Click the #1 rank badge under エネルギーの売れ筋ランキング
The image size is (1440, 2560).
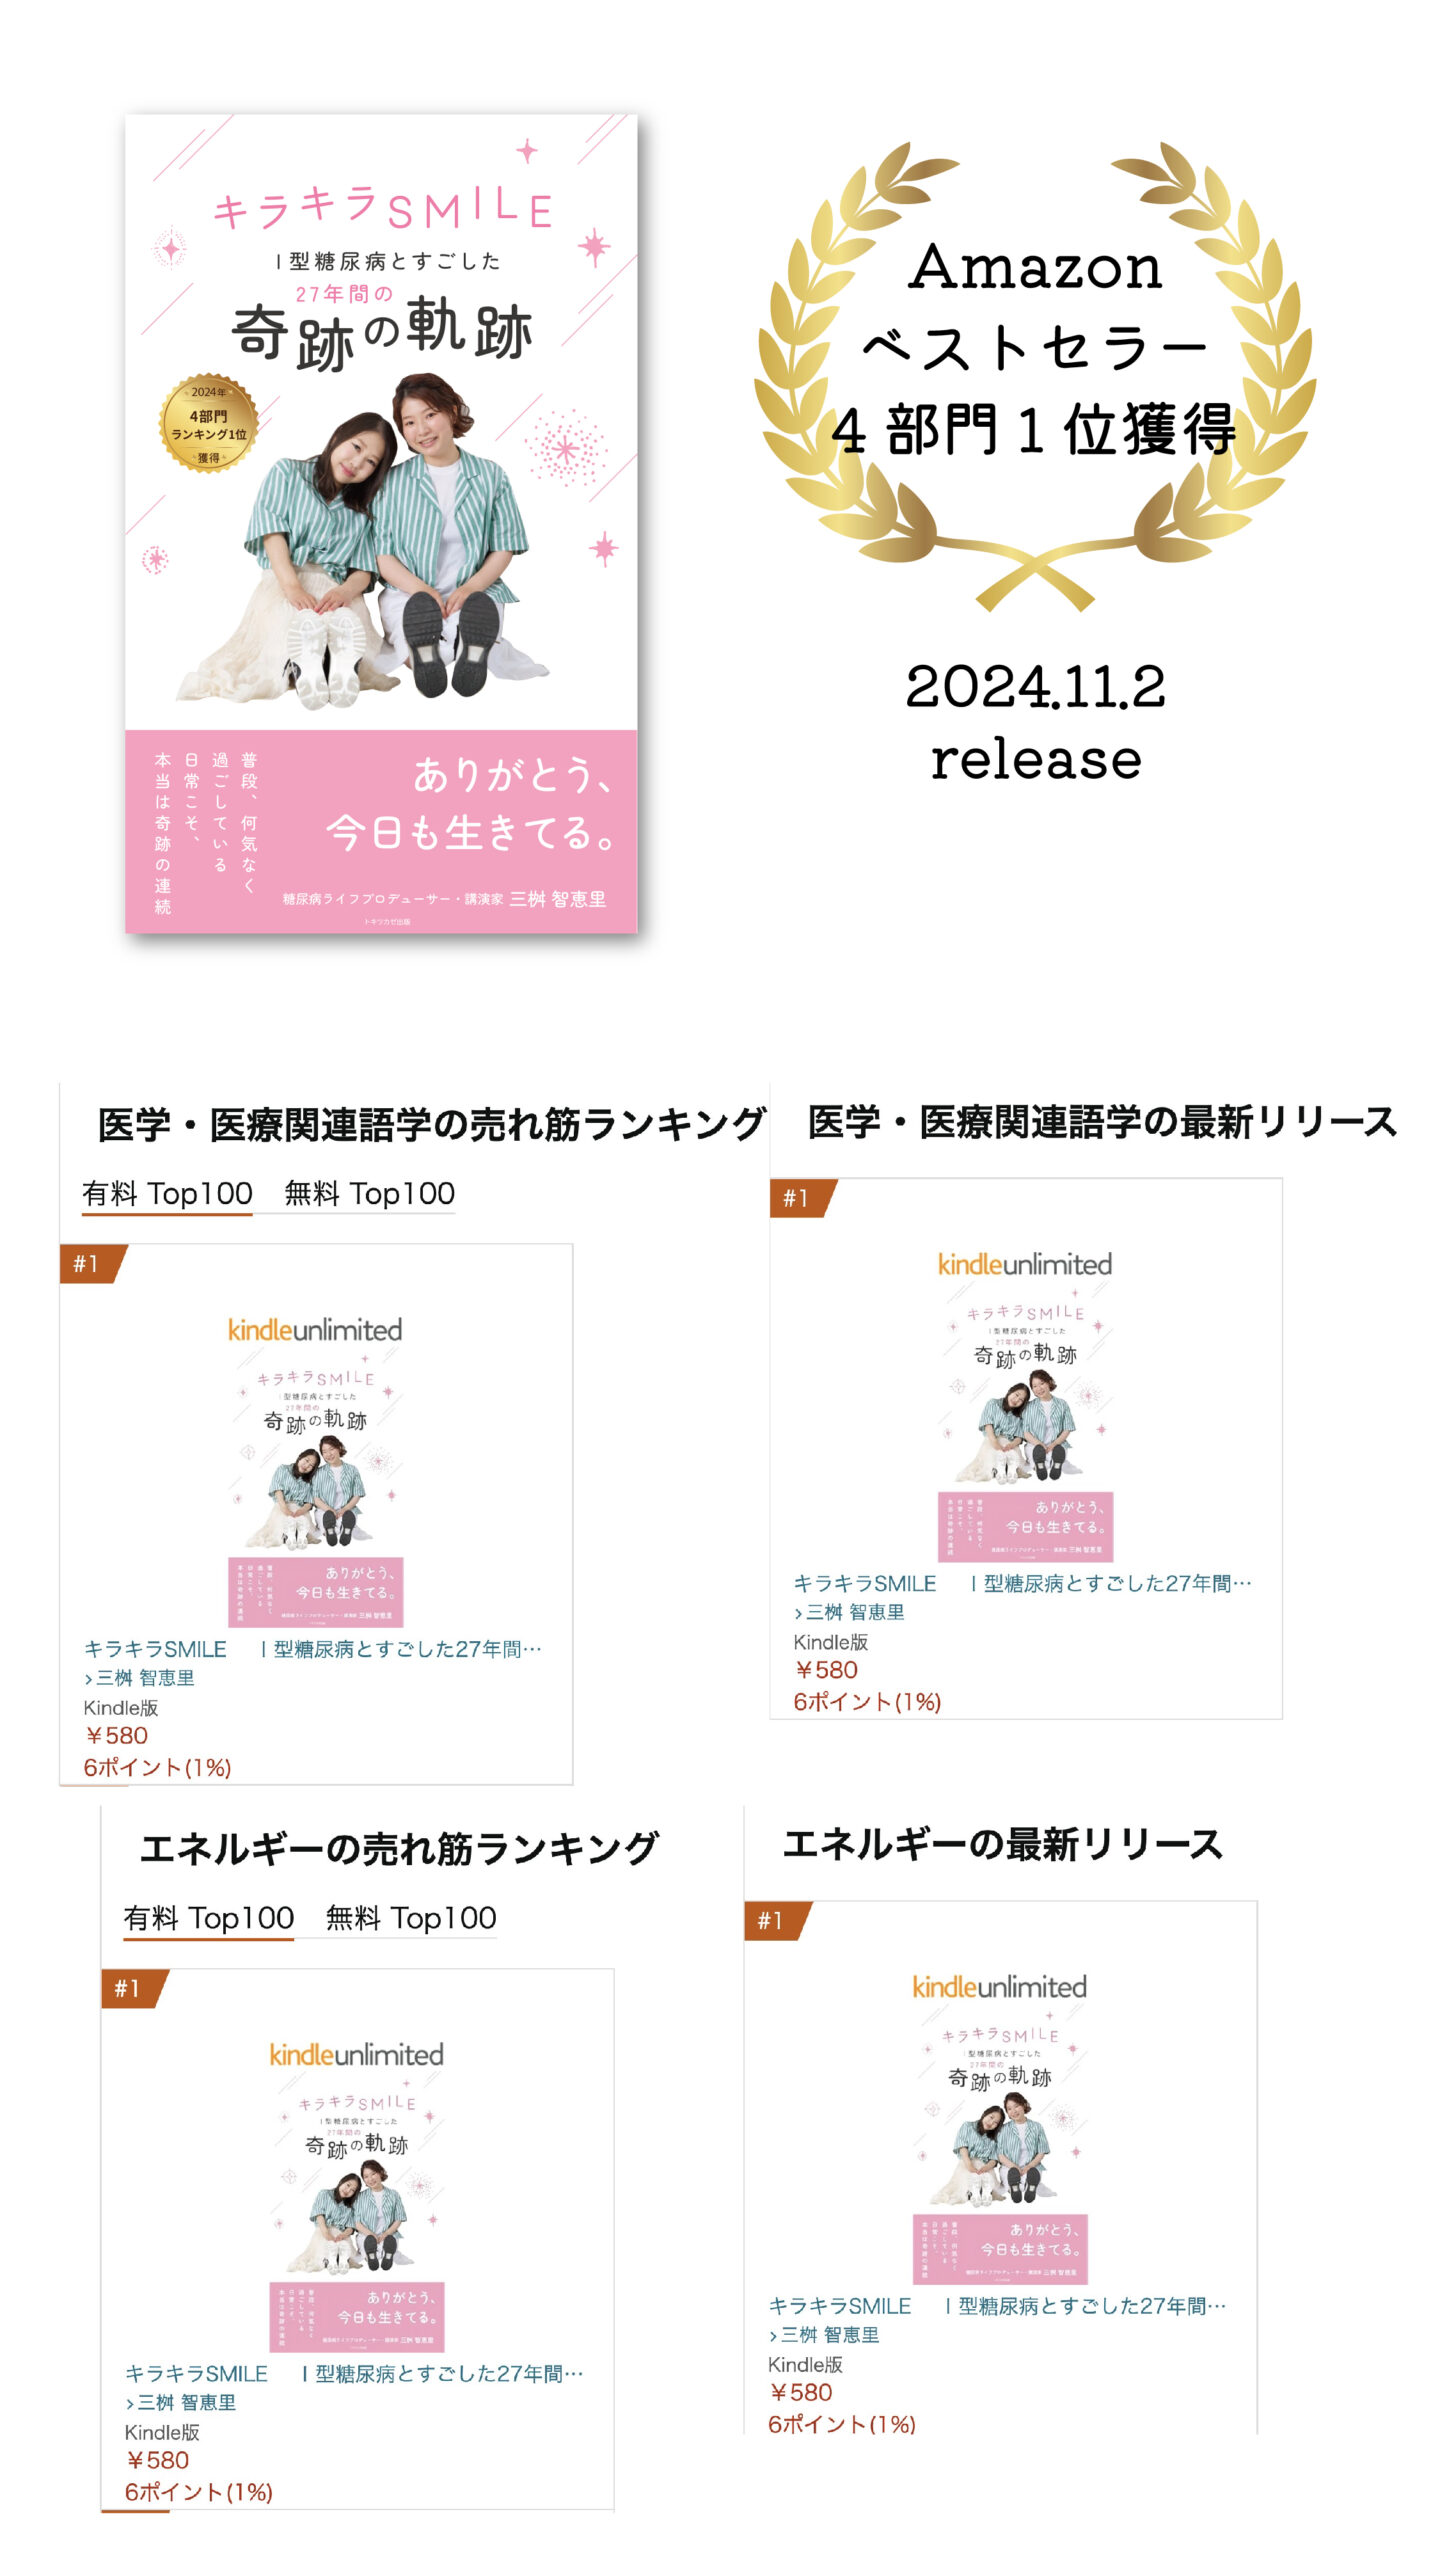pyautogui.click(x=133, y=1987)
